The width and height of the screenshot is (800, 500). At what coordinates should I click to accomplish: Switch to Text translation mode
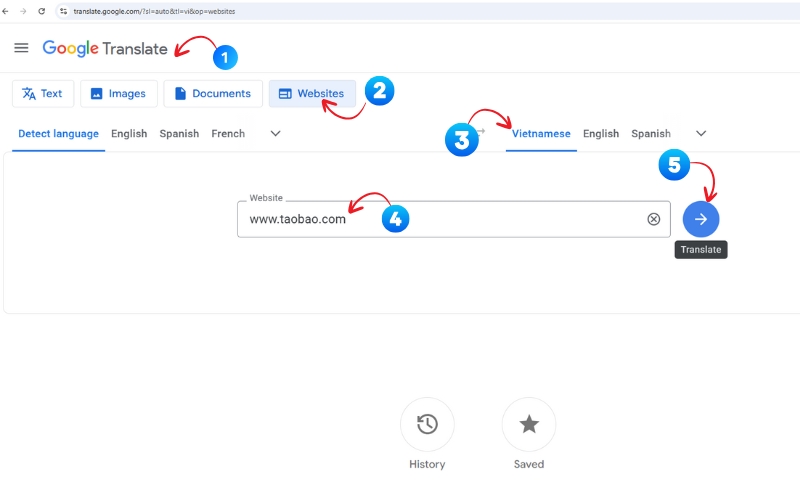43,93
